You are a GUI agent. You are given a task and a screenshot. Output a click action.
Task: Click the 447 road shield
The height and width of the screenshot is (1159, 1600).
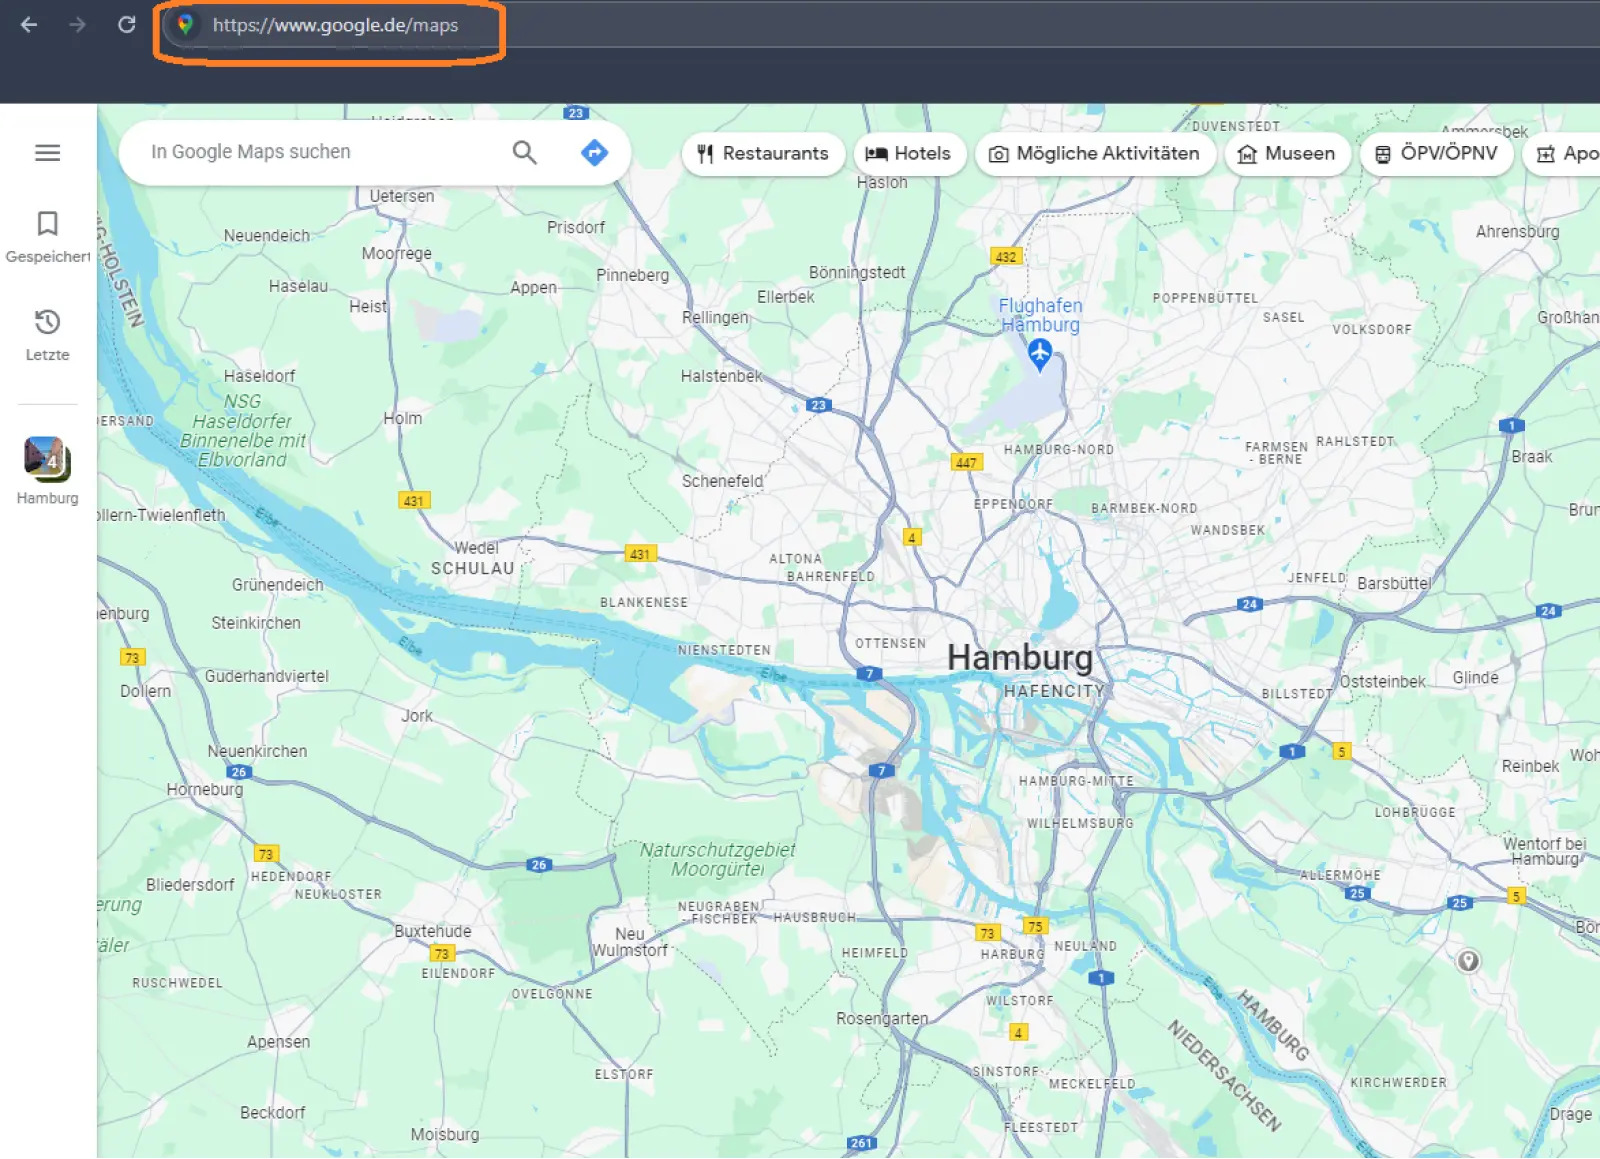coord(966,462)
